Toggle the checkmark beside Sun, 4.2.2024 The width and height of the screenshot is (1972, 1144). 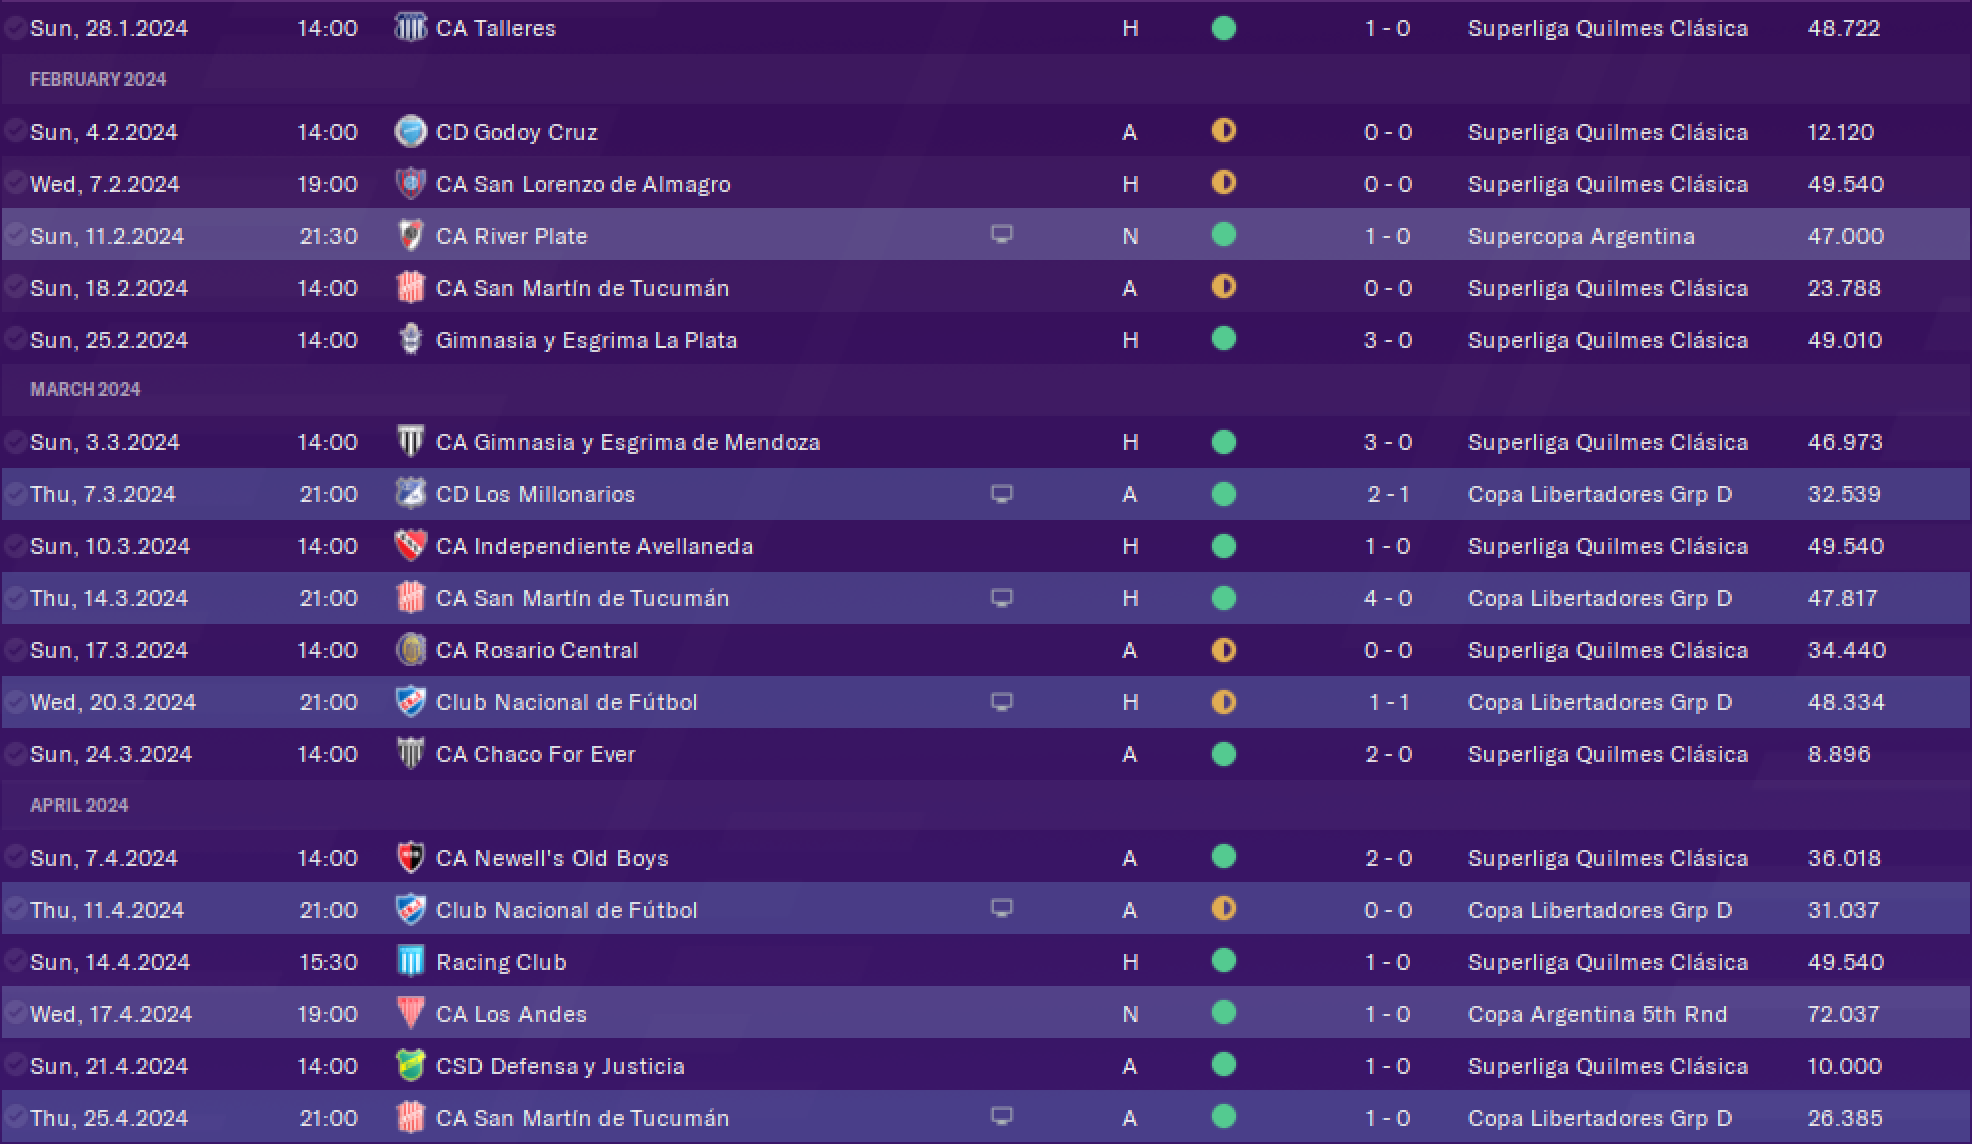[15, 131]
